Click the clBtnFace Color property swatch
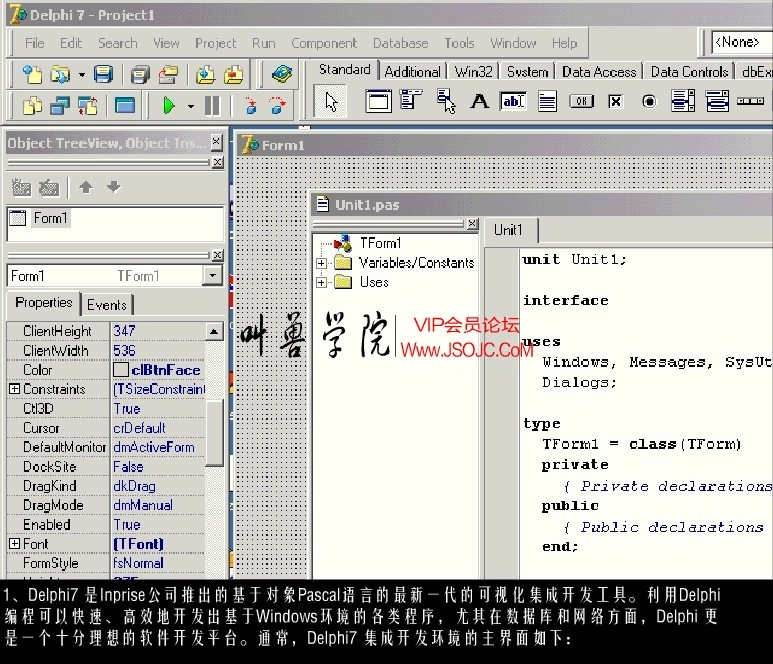 [120, 370]
